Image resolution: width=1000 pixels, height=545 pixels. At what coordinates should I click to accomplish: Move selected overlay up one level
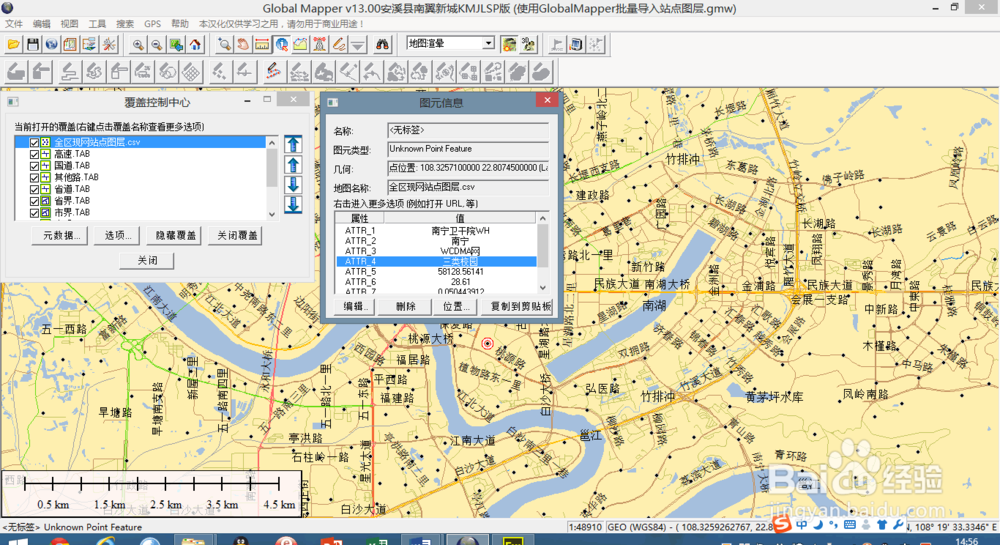(x=293, y=164)
